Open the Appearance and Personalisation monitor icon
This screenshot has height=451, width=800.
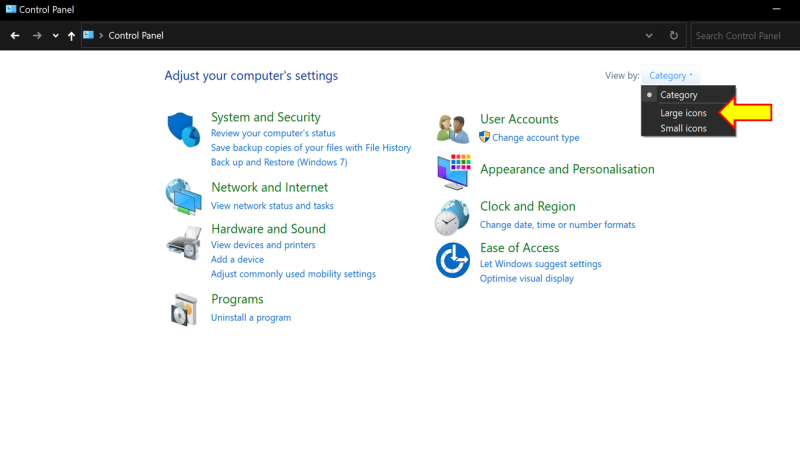pos(453,171)
